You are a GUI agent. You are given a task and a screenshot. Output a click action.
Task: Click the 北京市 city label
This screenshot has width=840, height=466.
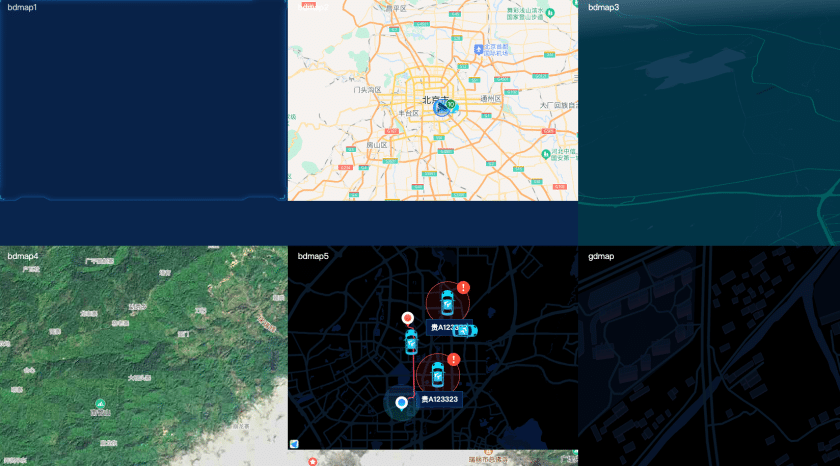point(435,100)
